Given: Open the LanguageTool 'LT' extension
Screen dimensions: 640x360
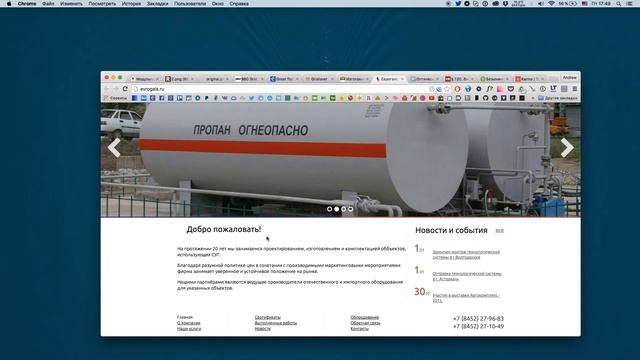Looking at the screenshot, I should tap(553, 89).
